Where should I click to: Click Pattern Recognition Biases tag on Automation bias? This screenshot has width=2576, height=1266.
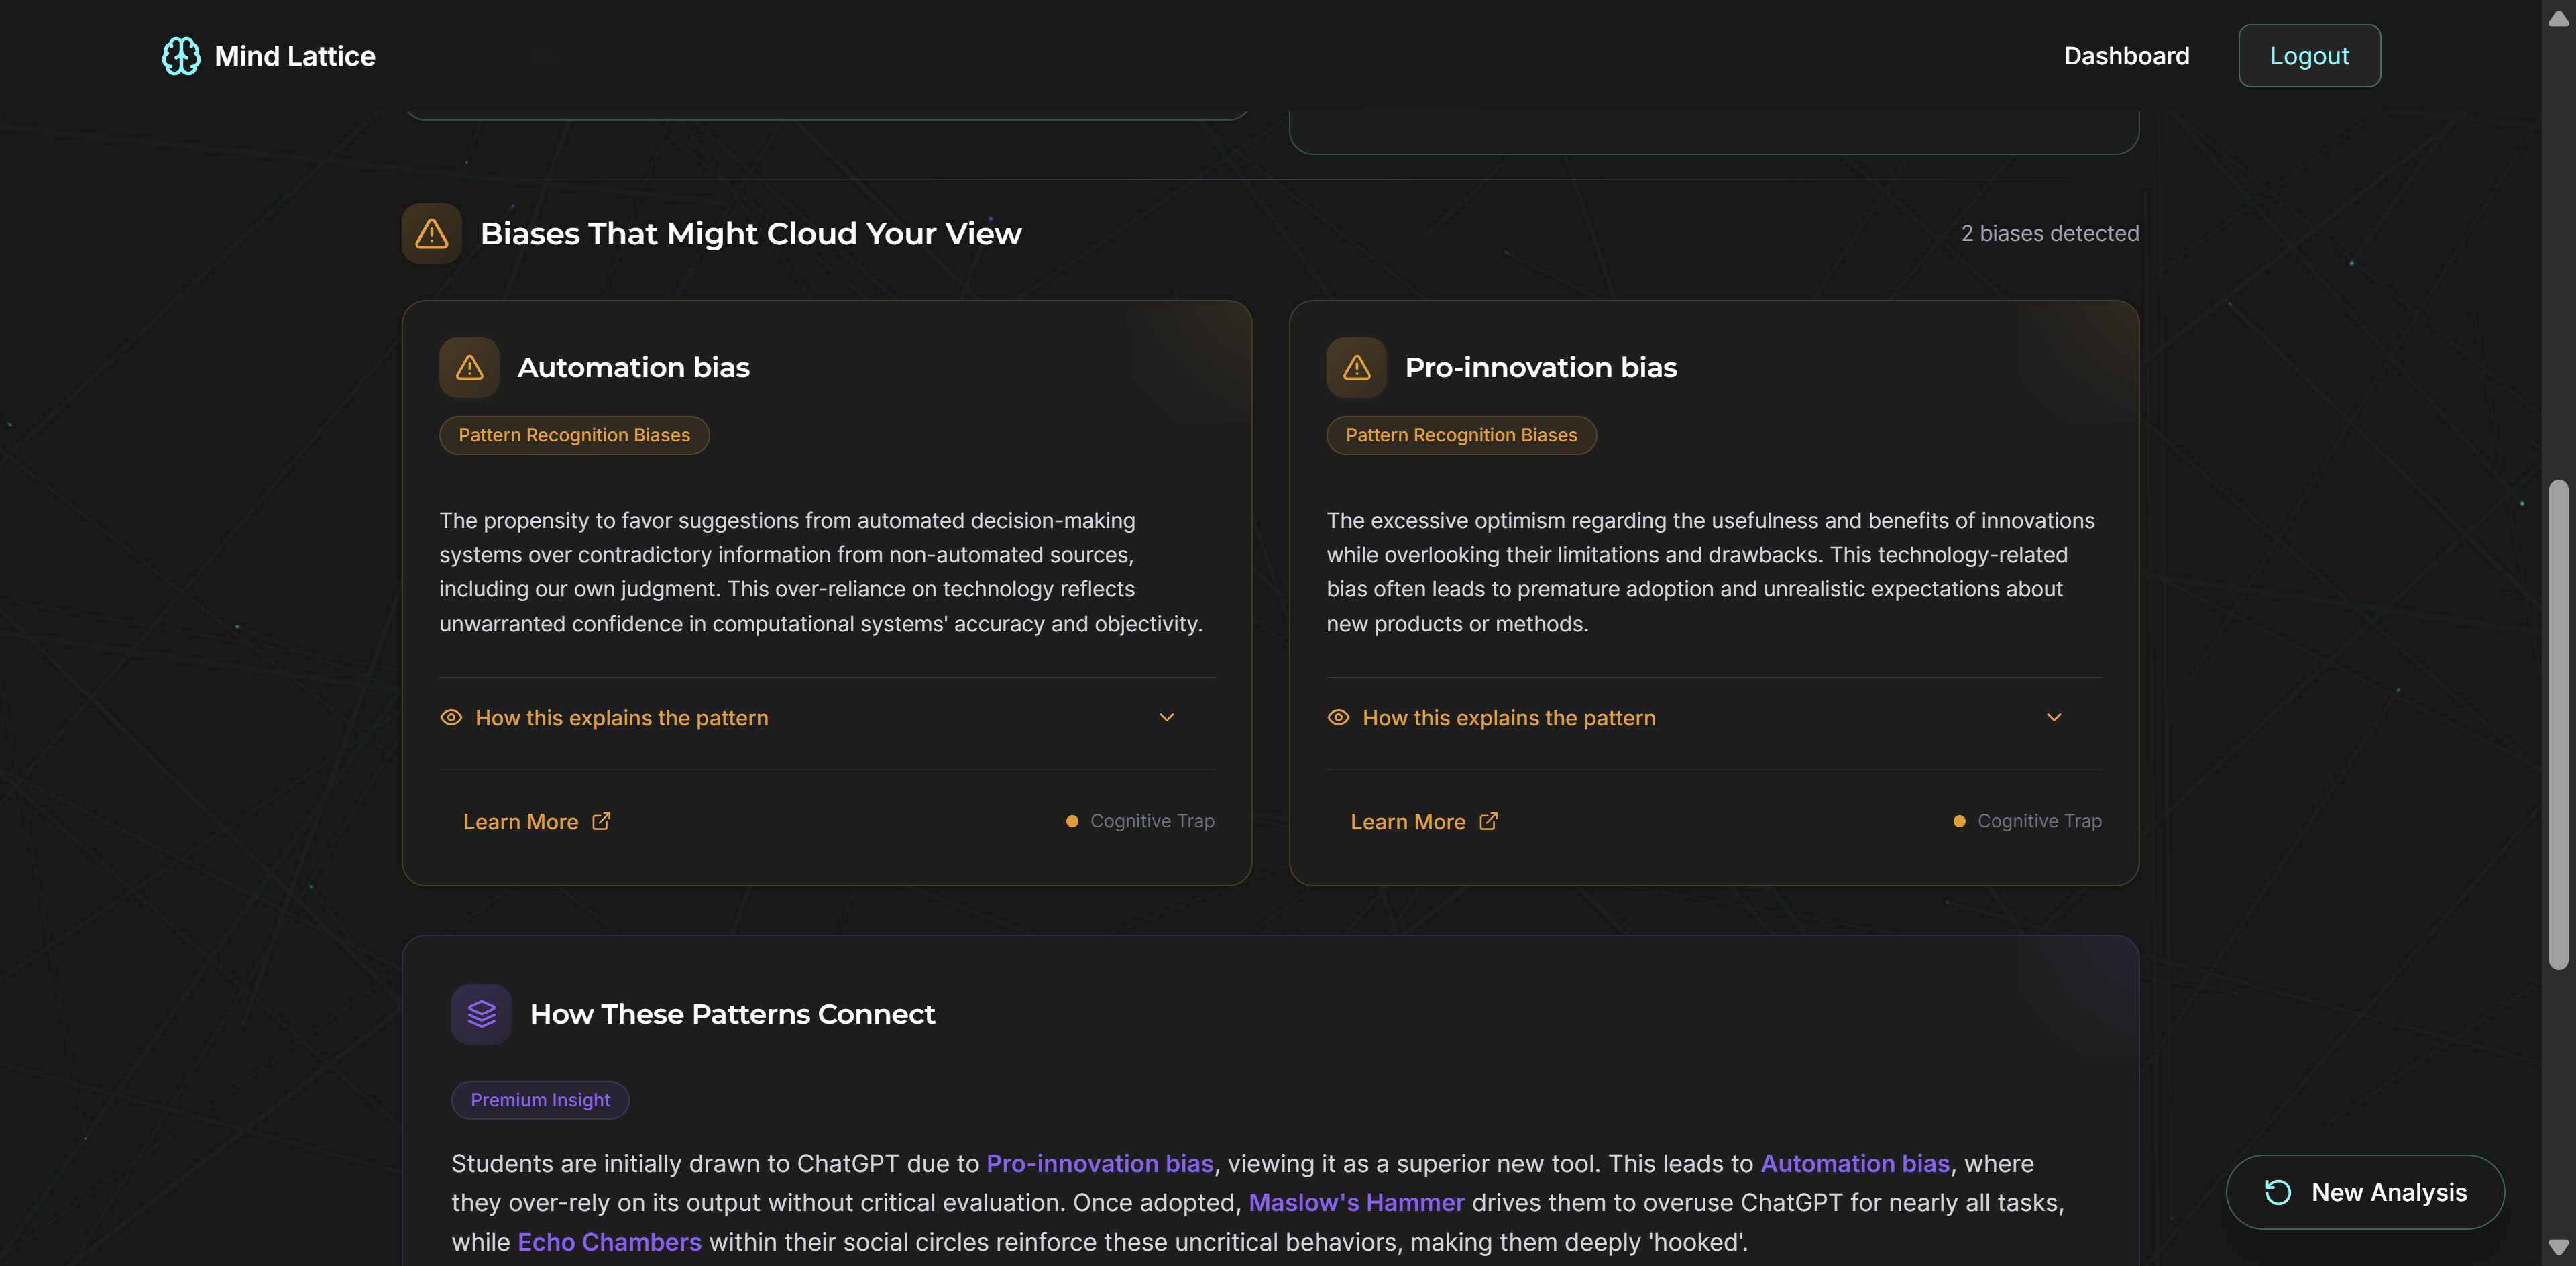(574, 435)
